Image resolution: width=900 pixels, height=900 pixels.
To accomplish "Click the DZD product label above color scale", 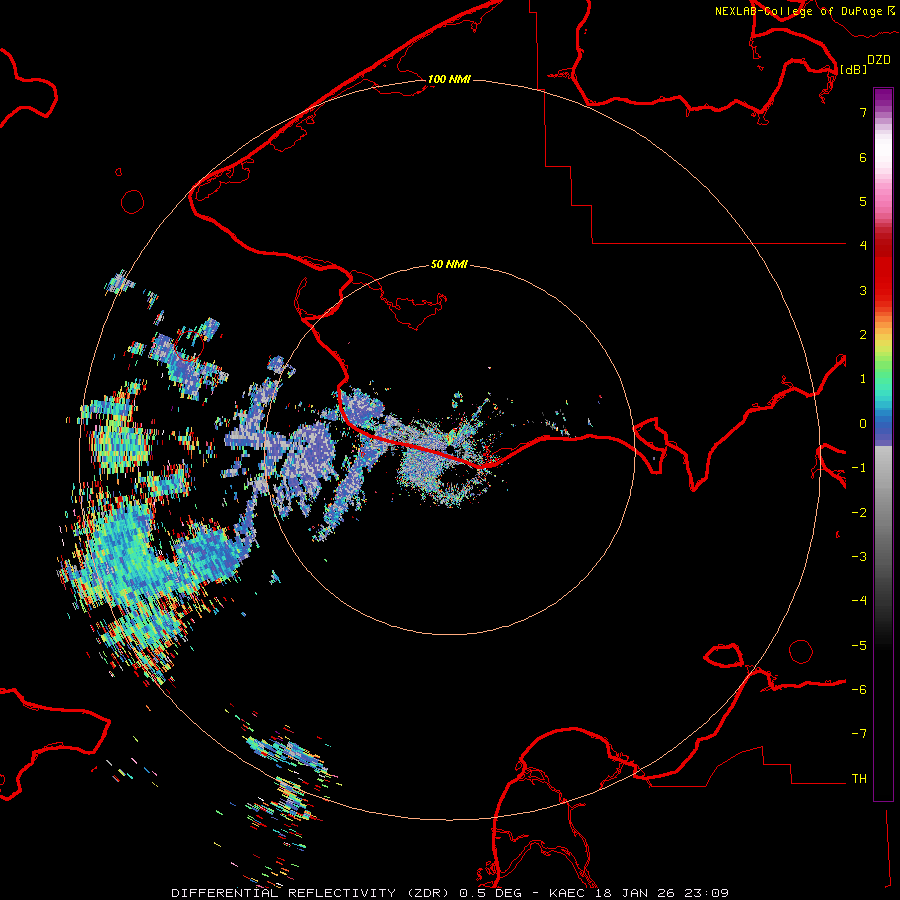I will tap(879, 60).
